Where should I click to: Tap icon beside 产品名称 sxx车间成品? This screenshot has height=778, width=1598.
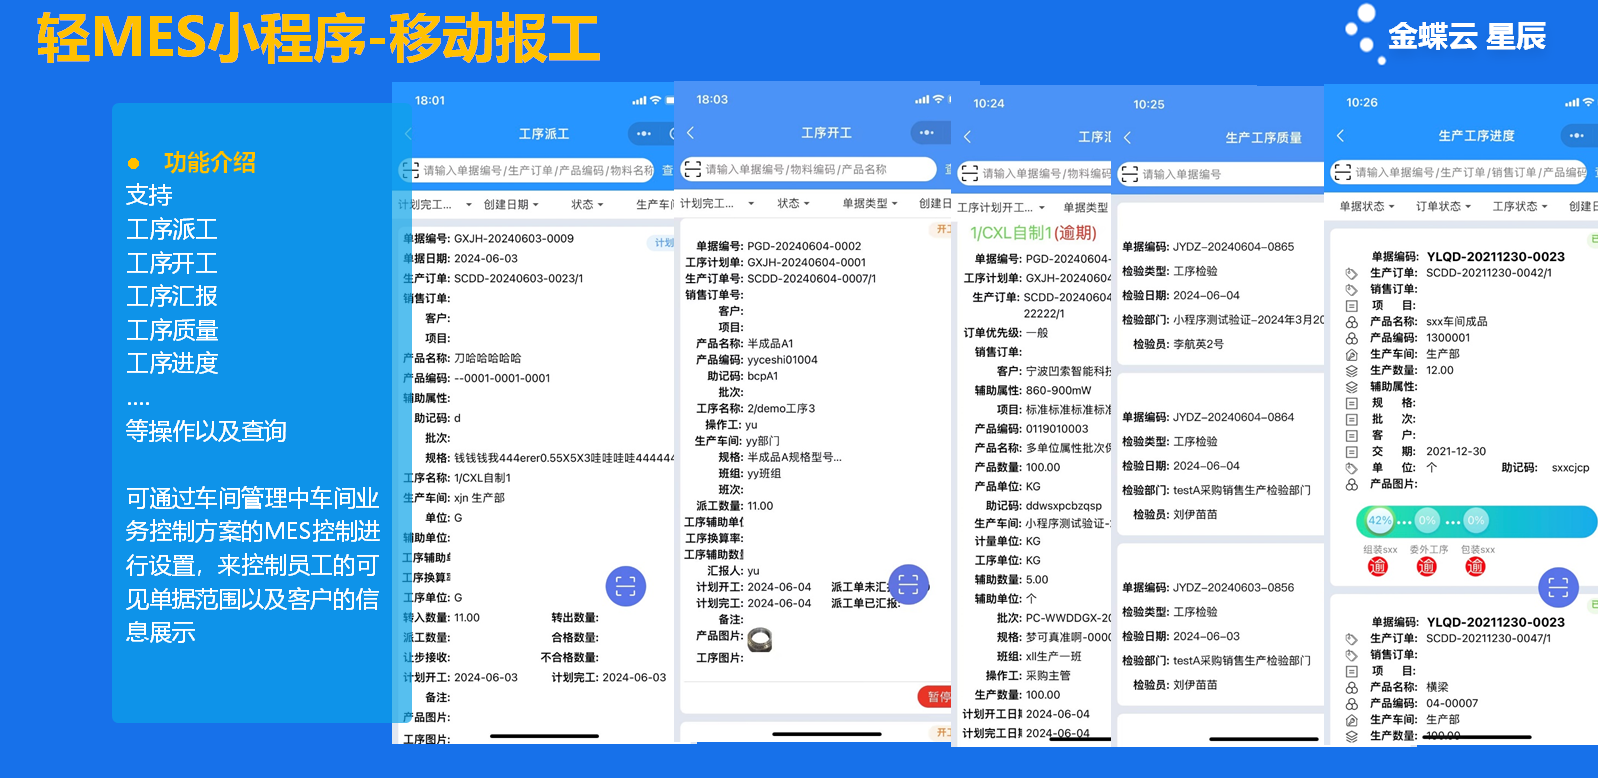[x=1351, y=322]
